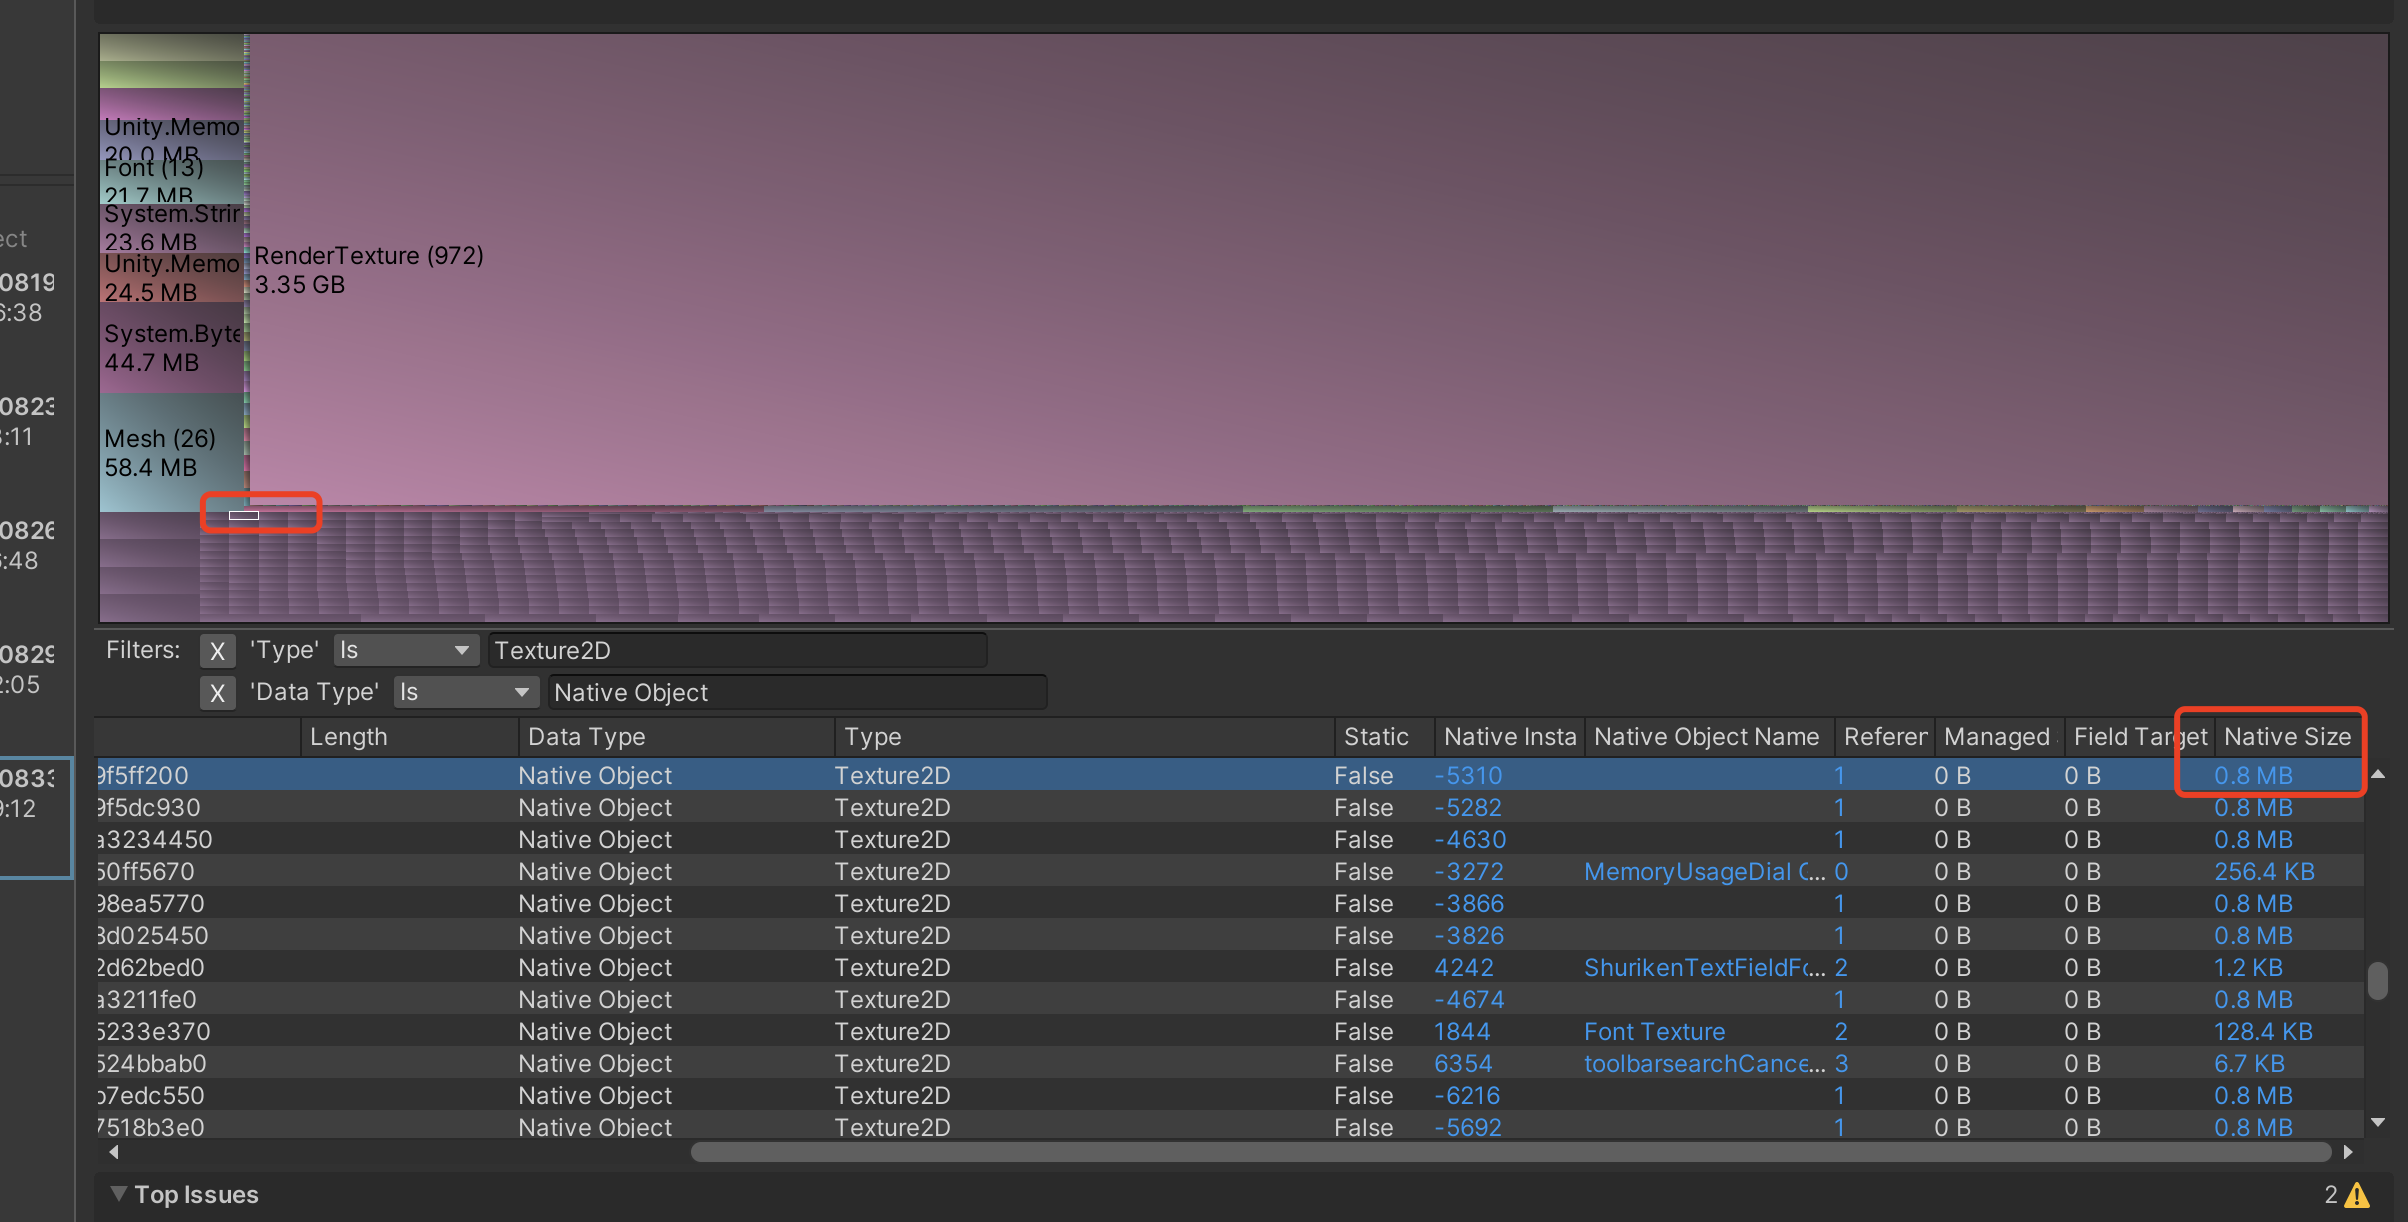Open the 'Type' Is operator dropdown
The height and width of the screenshot is (1222, 2408).
tap(405, 651)
